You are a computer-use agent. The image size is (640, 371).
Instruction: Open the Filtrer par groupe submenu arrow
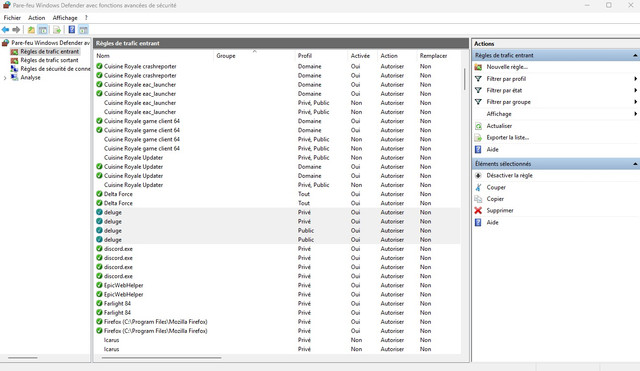[x=636, y=102]
